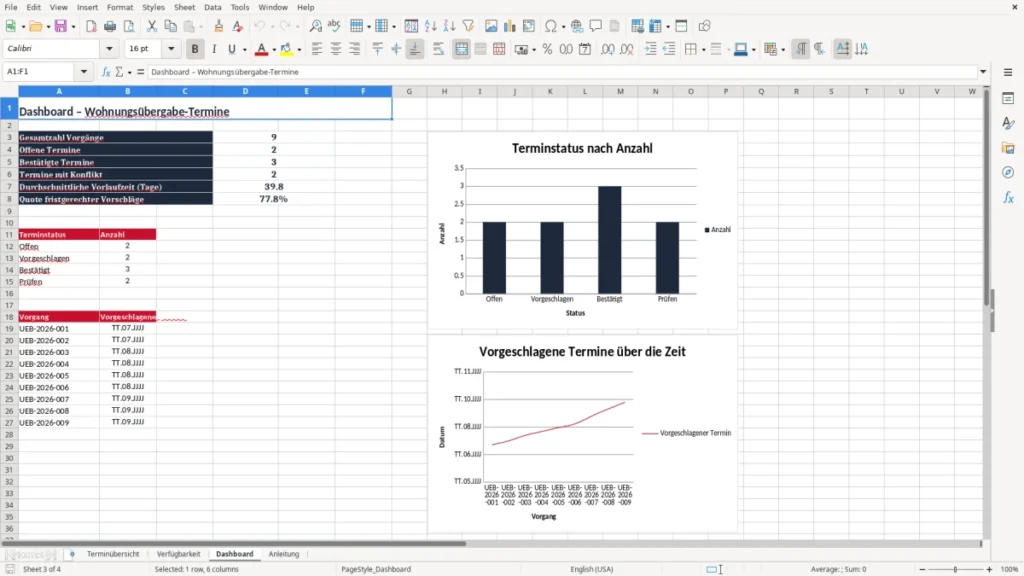This screenshot has height=576, width=1024.
Task: Open the sidebar Properties panel icon
Action: tap(1008, 98)
